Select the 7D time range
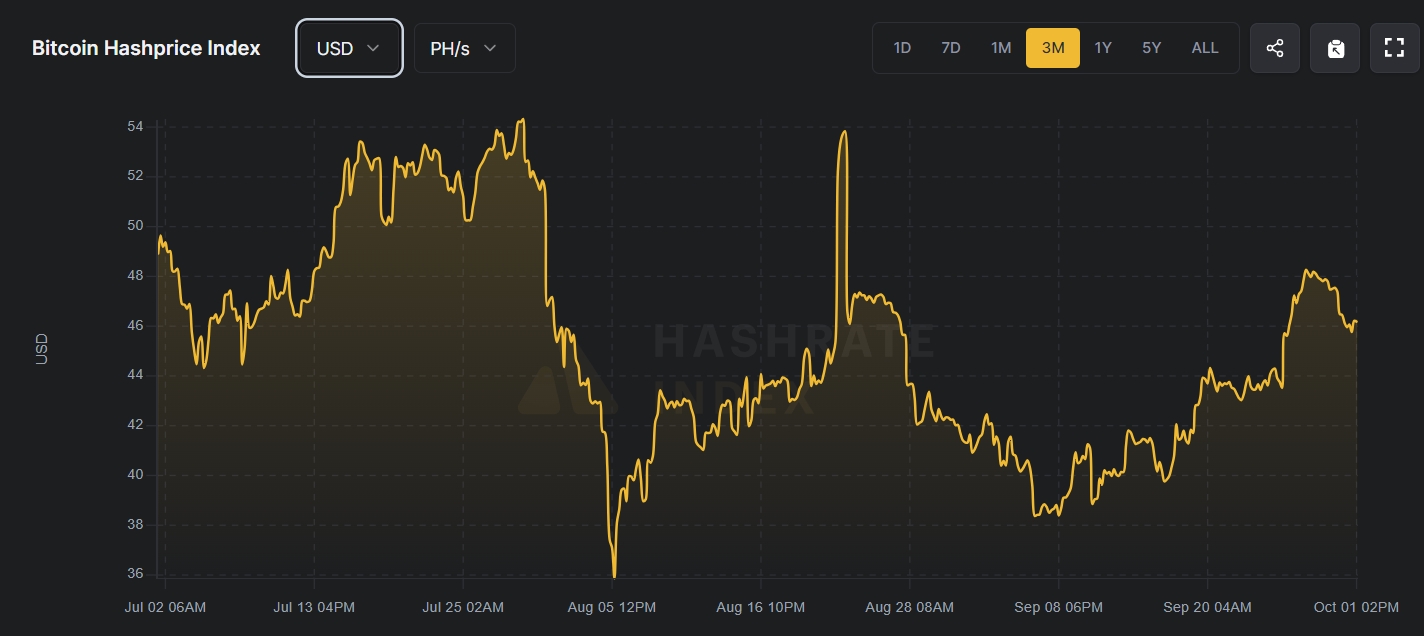 coord(951,48)
